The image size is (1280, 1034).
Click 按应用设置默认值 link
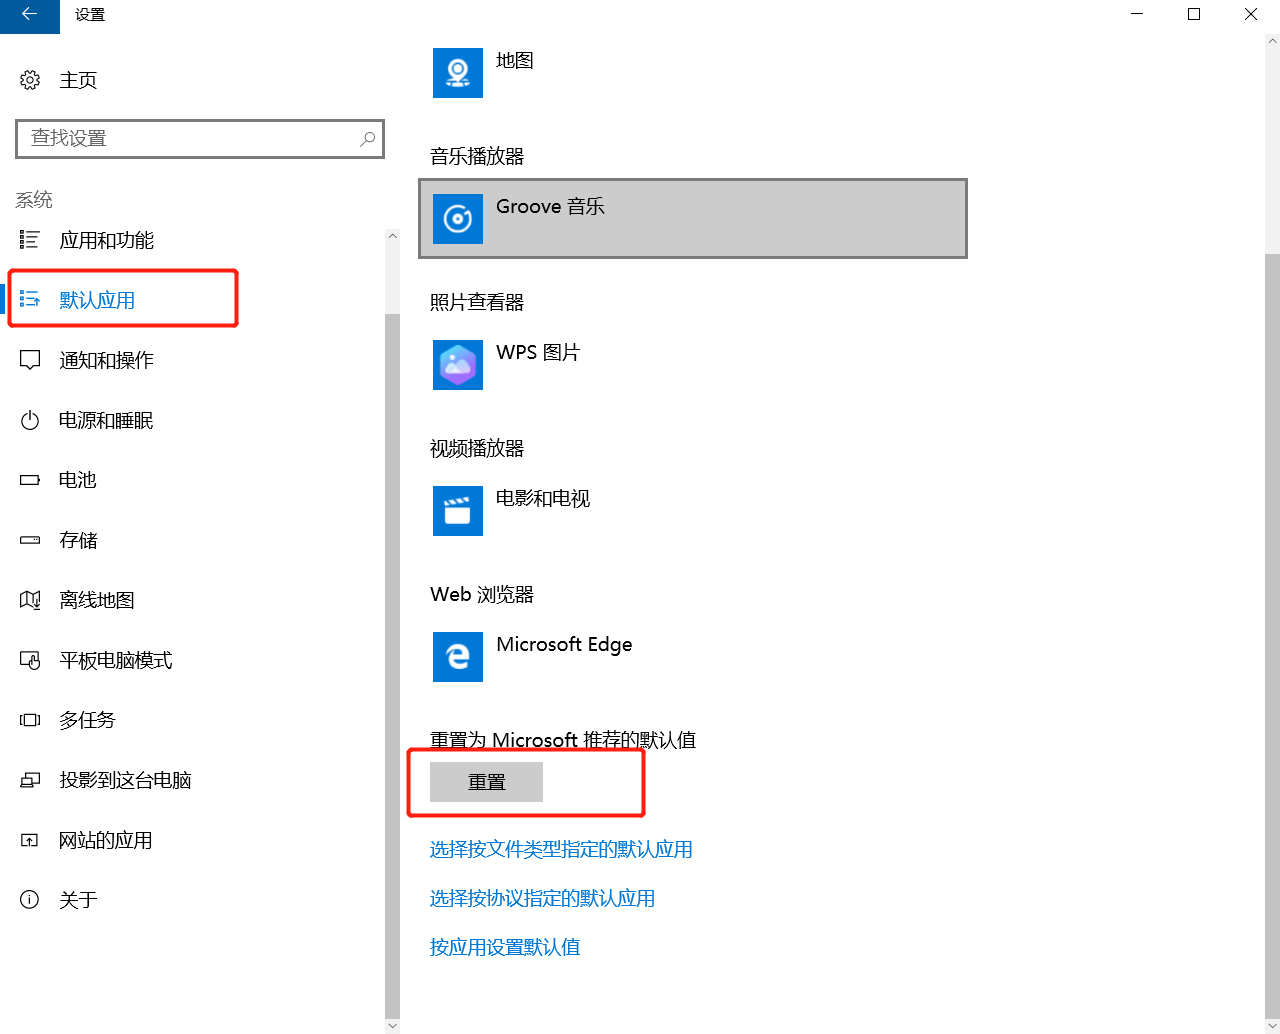click(505, 947)
